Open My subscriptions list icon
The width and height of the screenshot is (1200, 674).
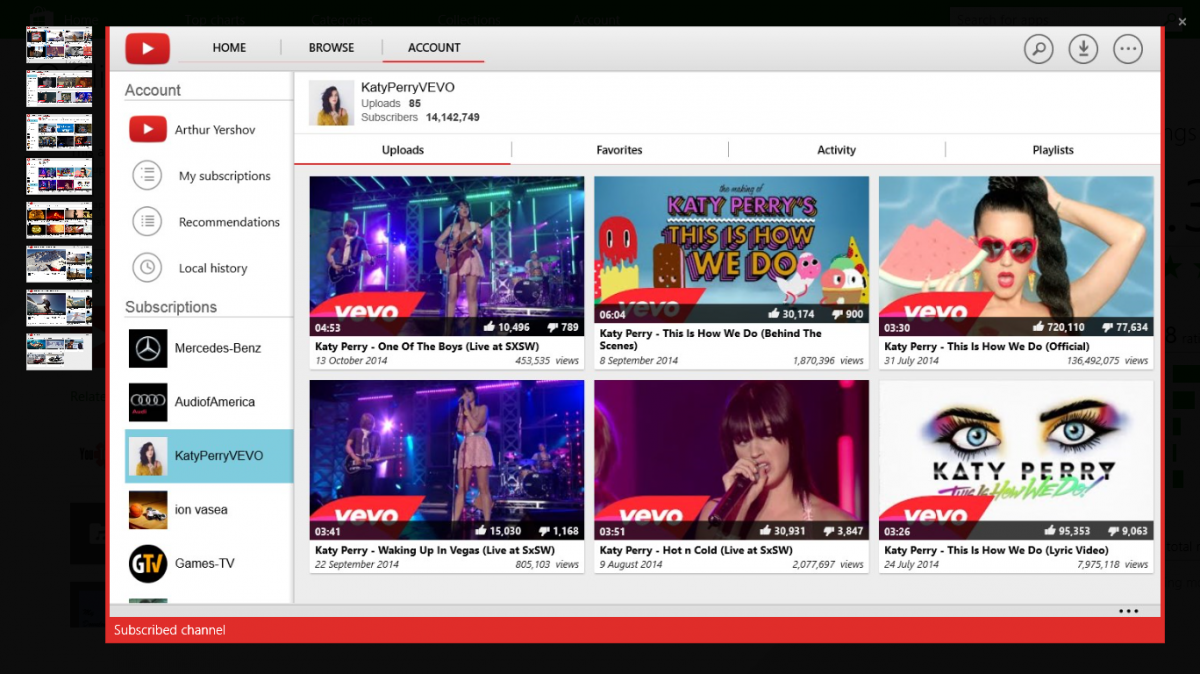[147, 176]
